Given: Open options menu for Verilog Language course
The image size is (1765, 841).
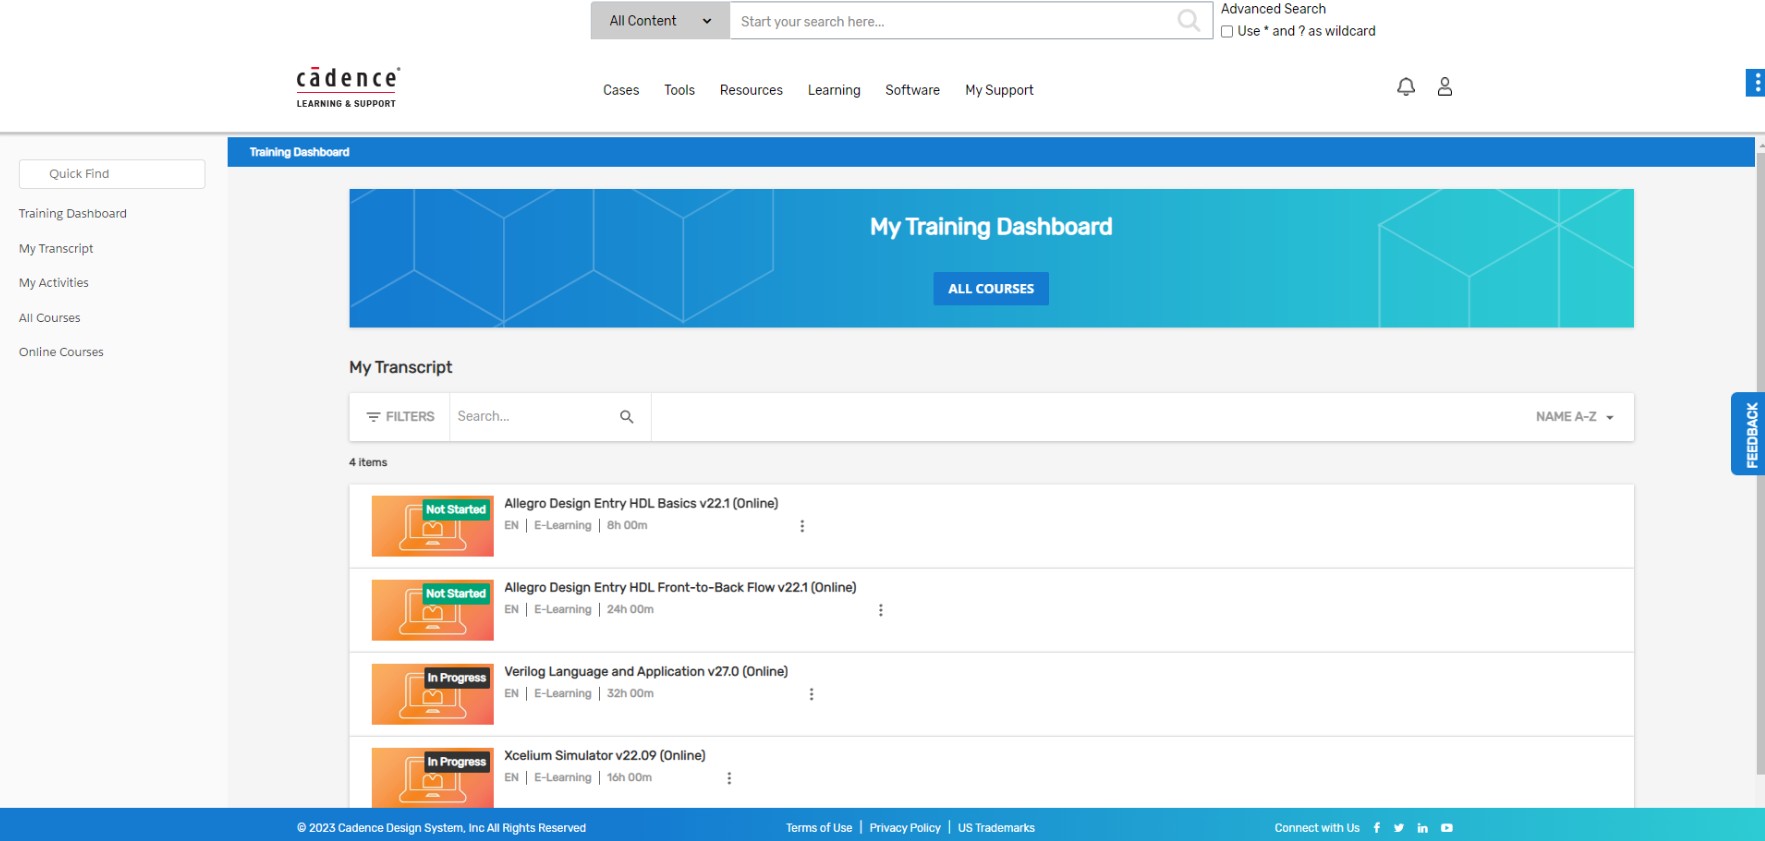Looking at the screenshot, I should (x=811, y=694).
